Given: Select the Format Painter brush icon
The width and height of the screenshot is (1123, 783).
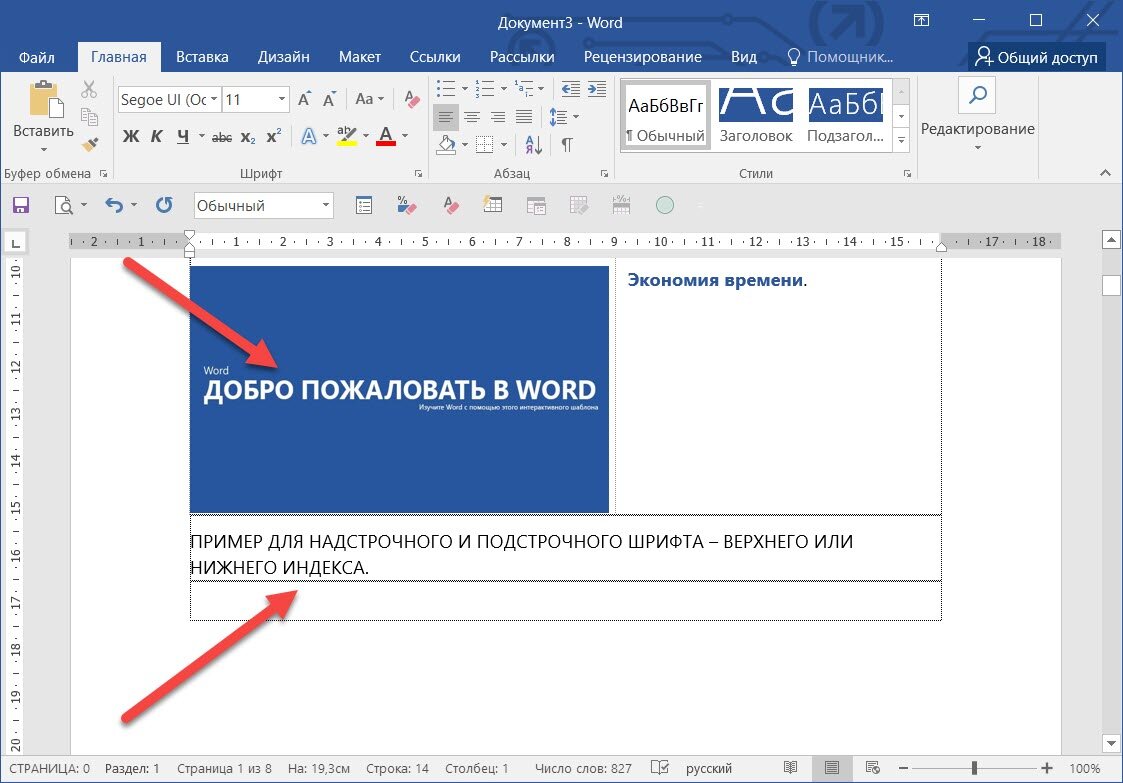Looking at the screenshot, I should coord(90,144).
